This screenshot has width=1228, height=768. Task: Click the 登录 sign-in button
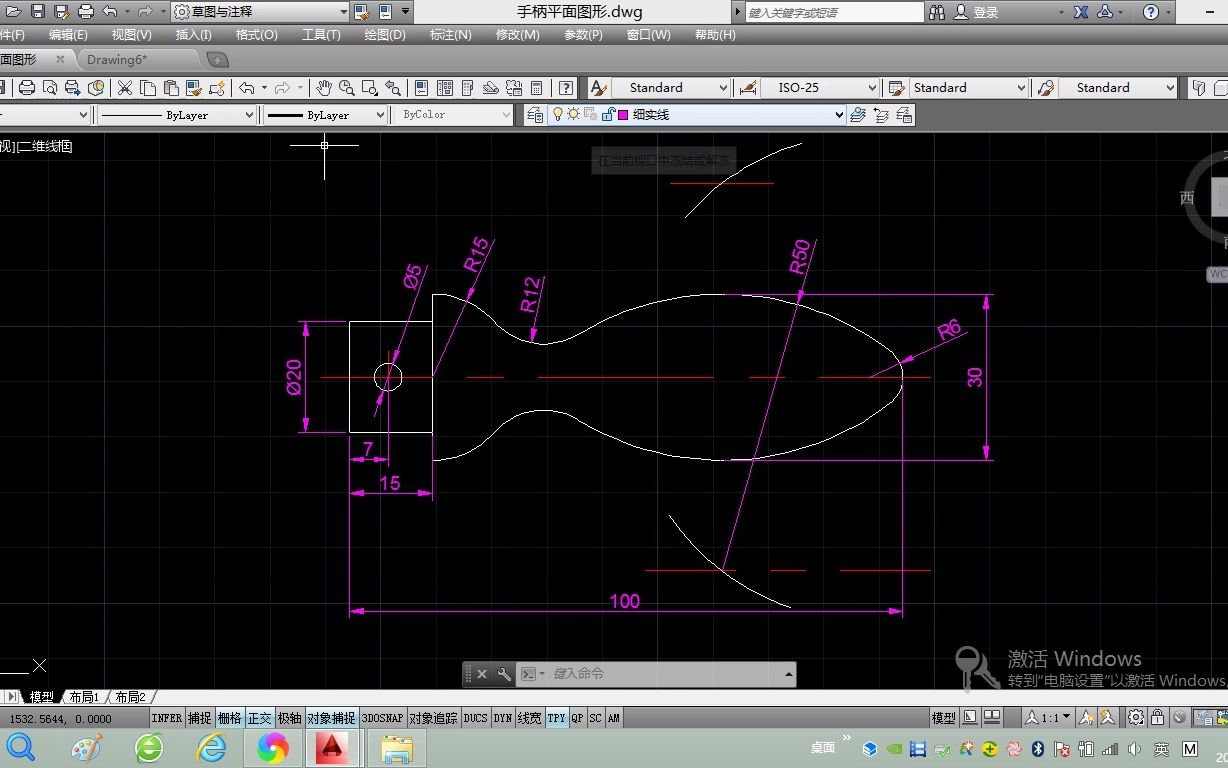click(986, 12)
